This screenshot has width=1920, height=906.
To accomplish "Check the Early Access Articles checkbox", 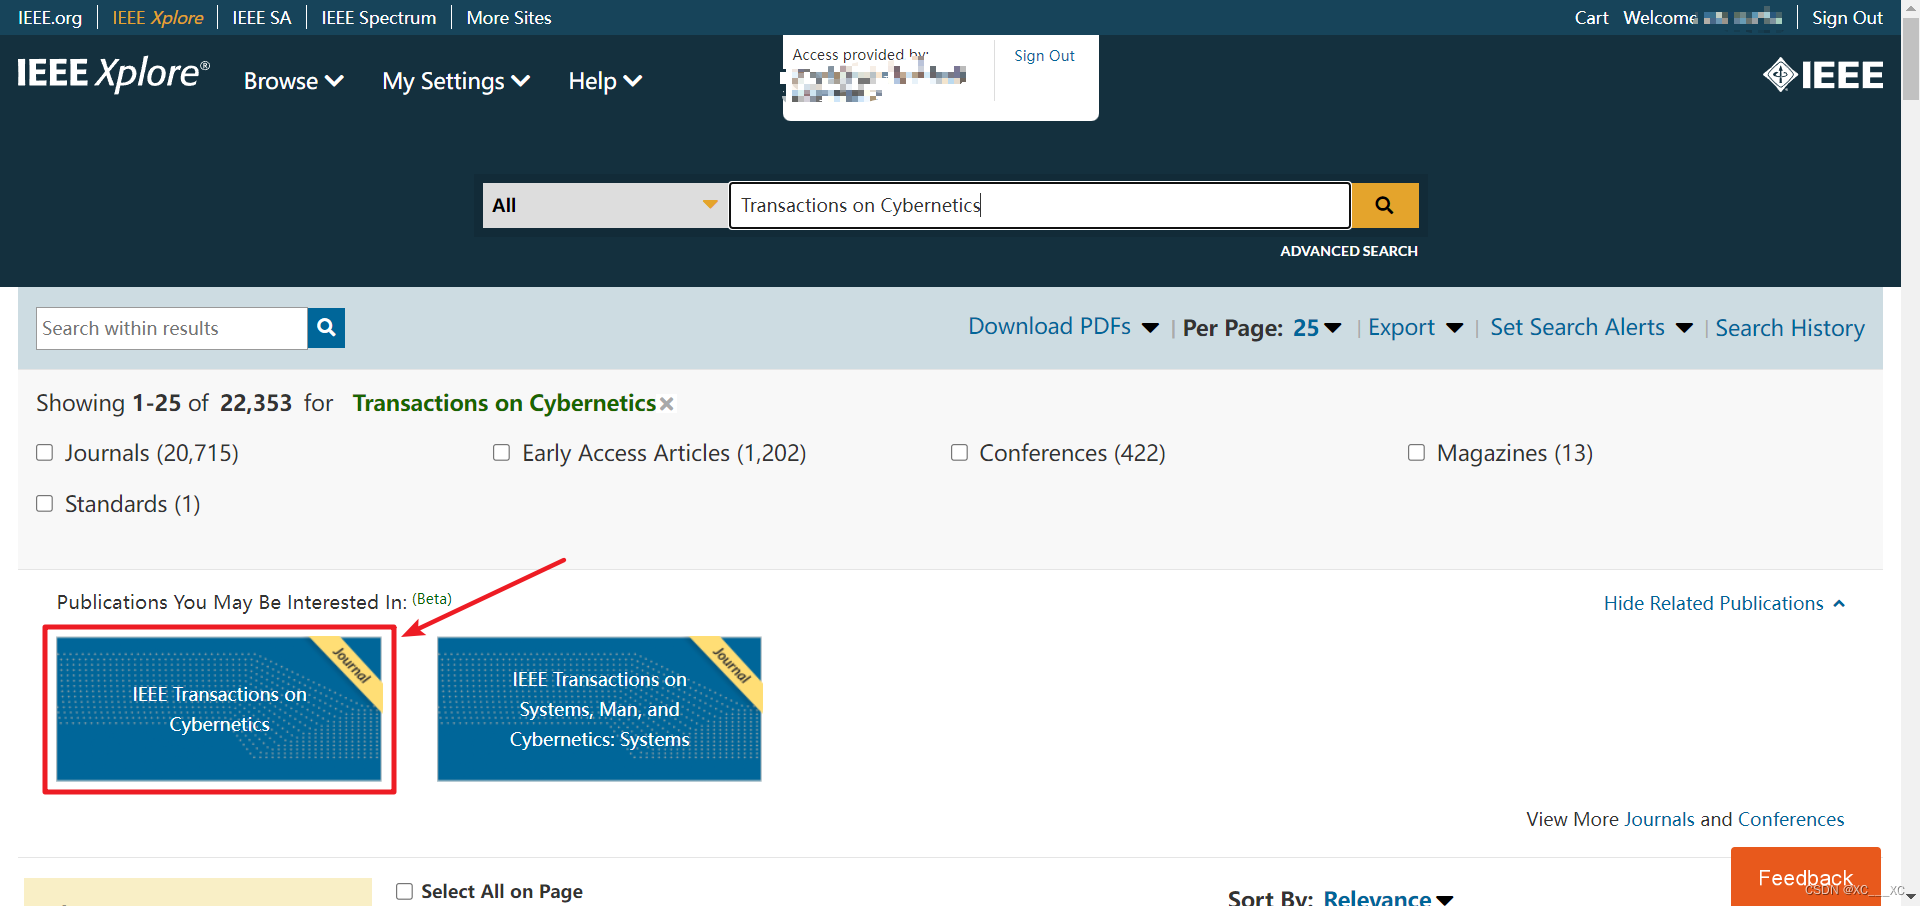I will [x=502, y=453].
